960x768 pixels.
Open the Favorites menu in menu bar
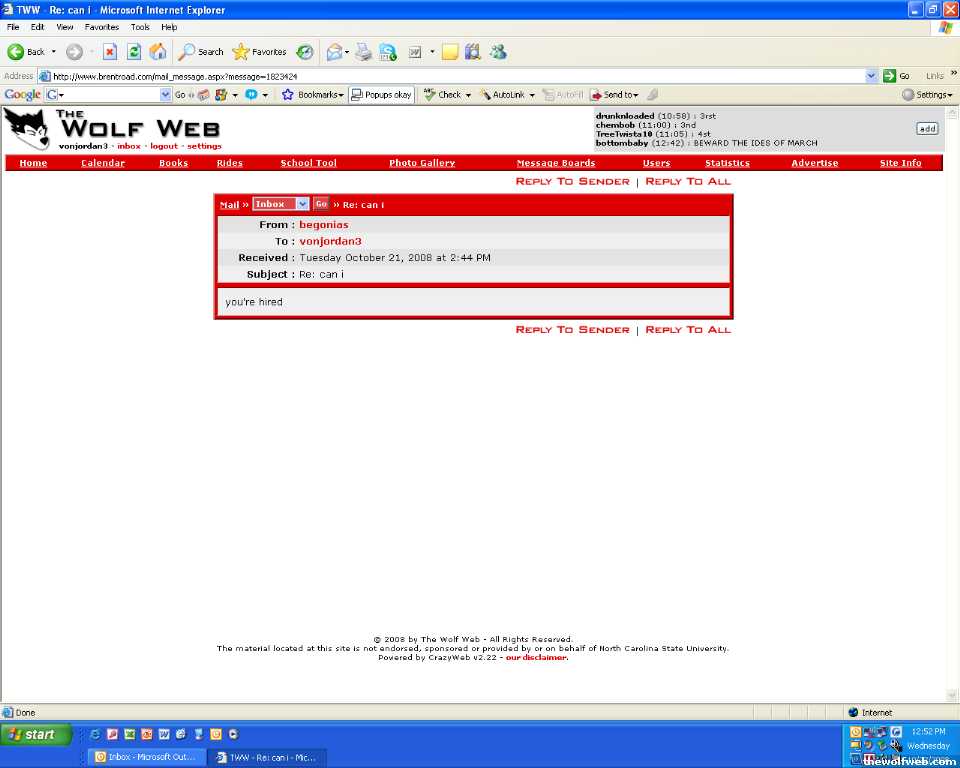click(101, 27)
